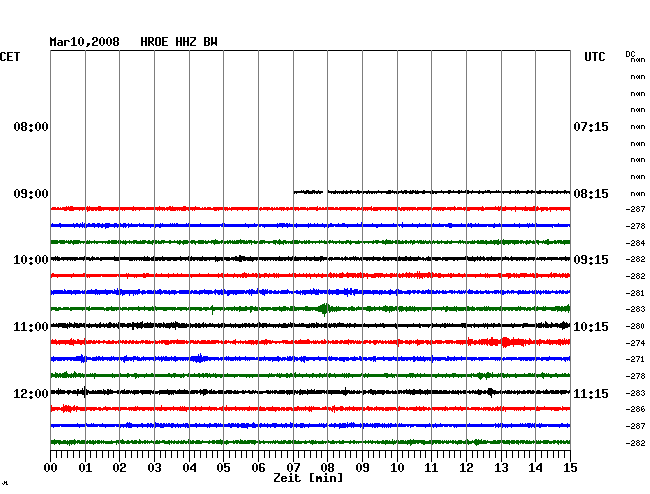Click the DC value -284
This screenshot has height=494, width=650.
[x=635, y=243]
